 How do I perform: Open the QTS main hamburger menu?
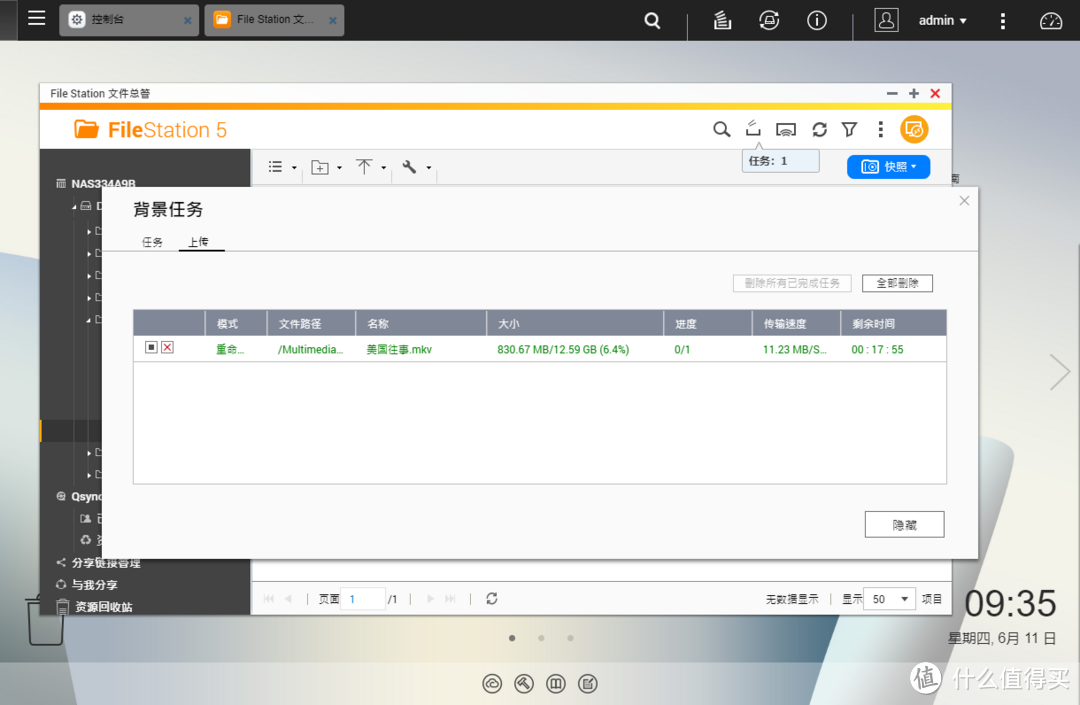(37, 19)
